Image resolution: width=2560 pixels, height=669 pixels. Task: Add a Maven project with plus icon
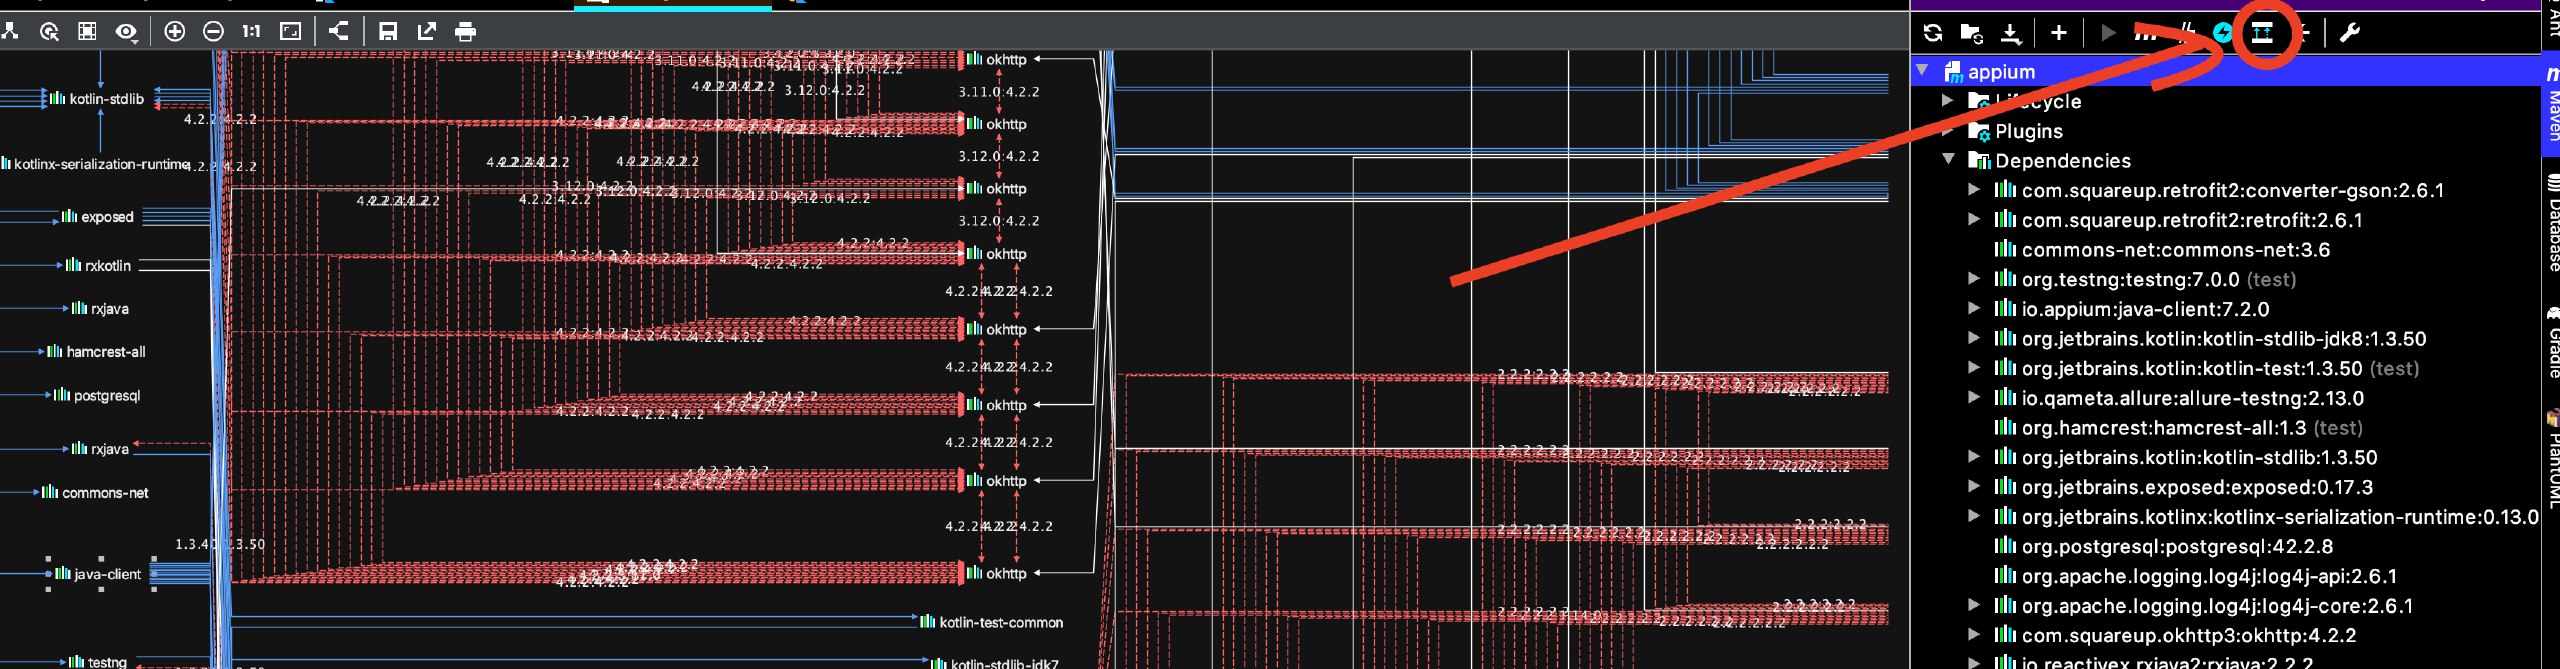2059,33
